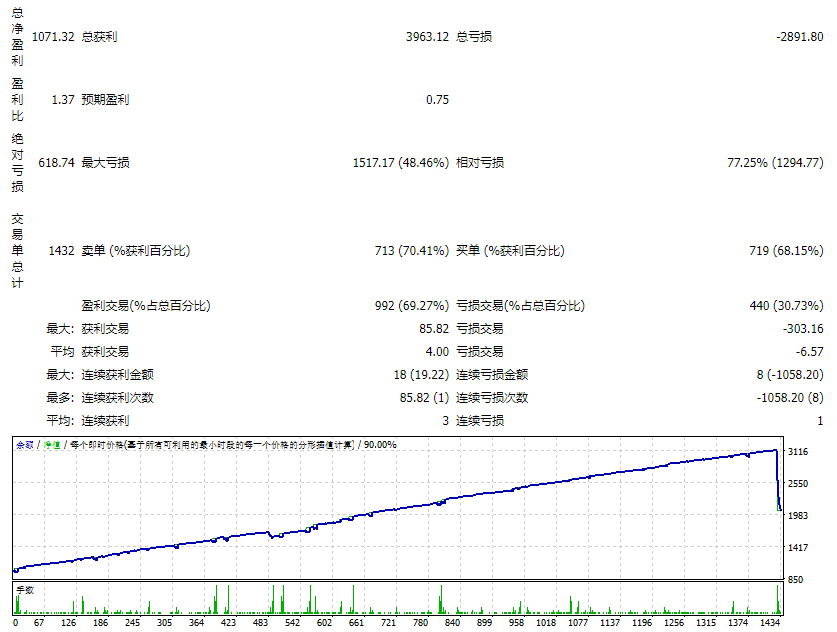Click the 2550 value on chart axis

(x=798, y=484)
